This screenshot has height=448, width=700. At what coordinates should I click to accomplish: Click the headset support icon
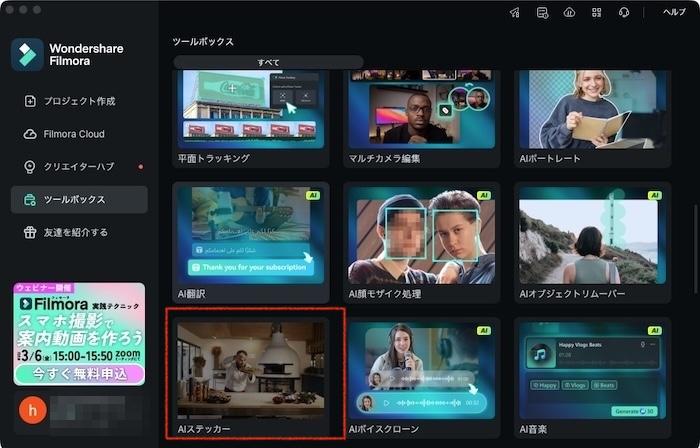pyautogui.click(x=624, y=12)
